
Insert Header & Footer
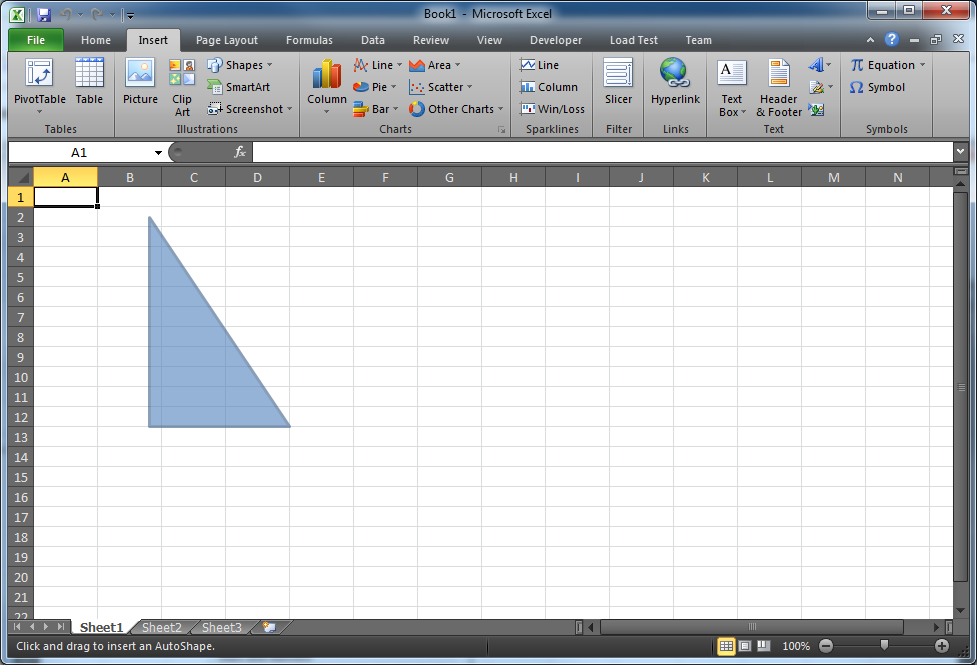click(779, 87)
